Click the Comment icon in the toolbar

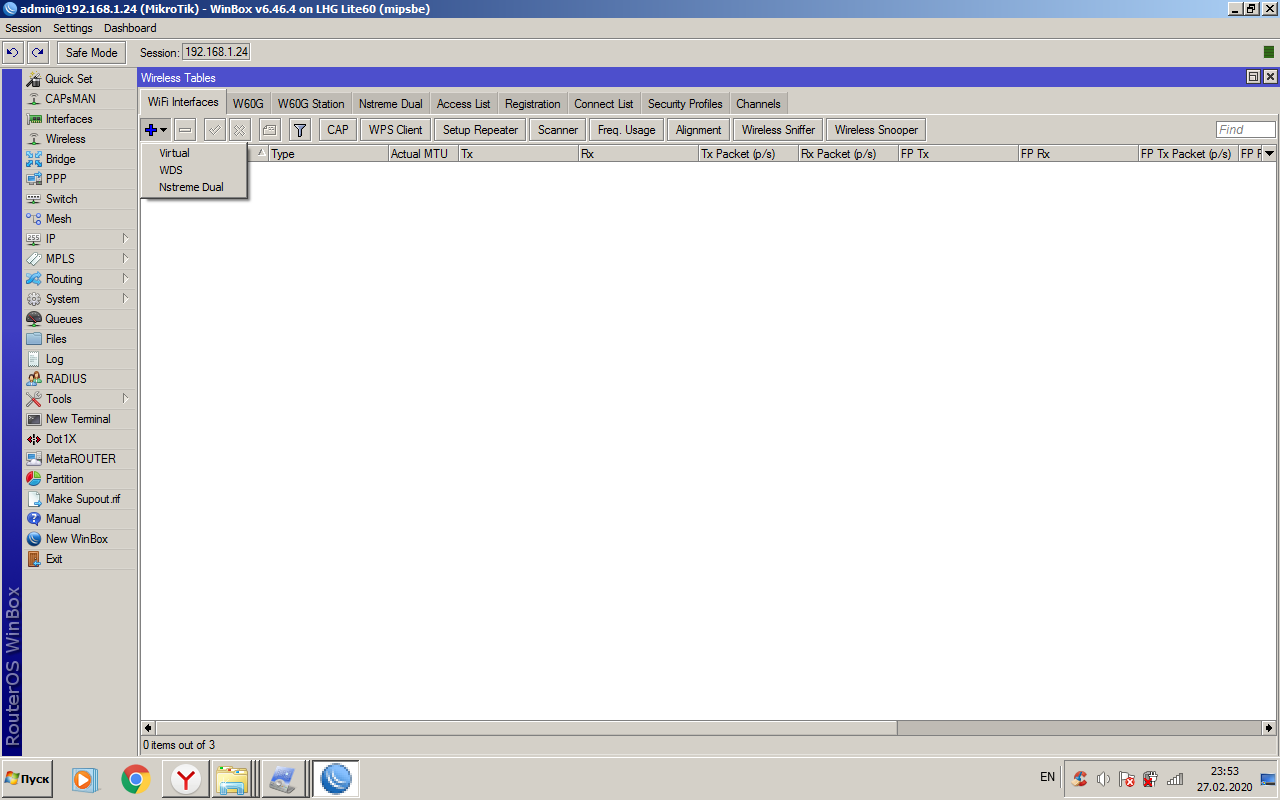(269, 130)
